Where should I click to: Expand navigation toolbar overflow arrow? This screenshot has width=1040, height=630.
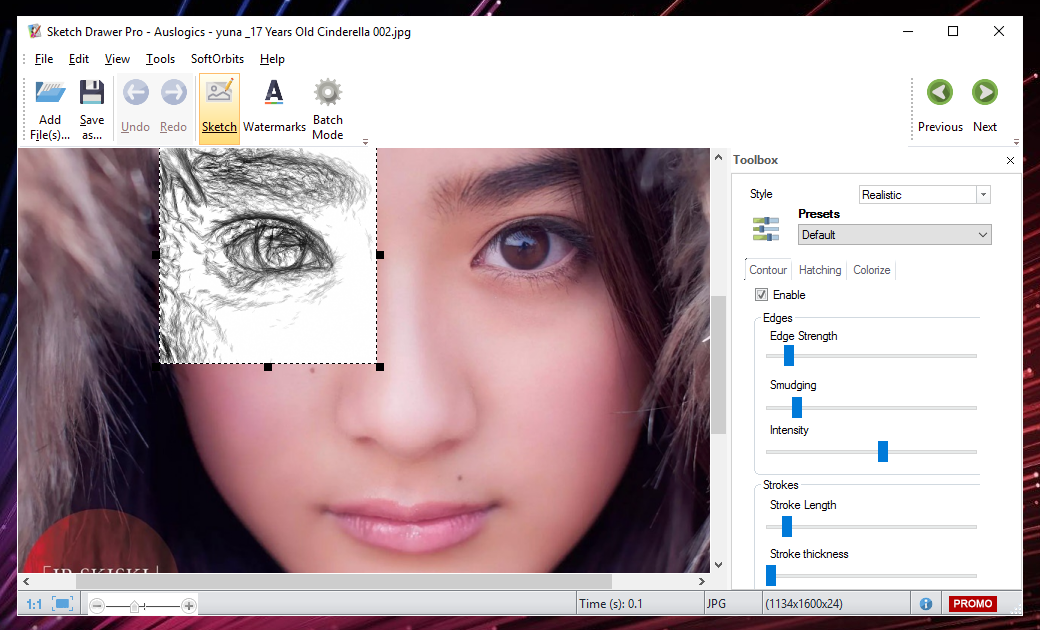click(x=1016, y=142)
